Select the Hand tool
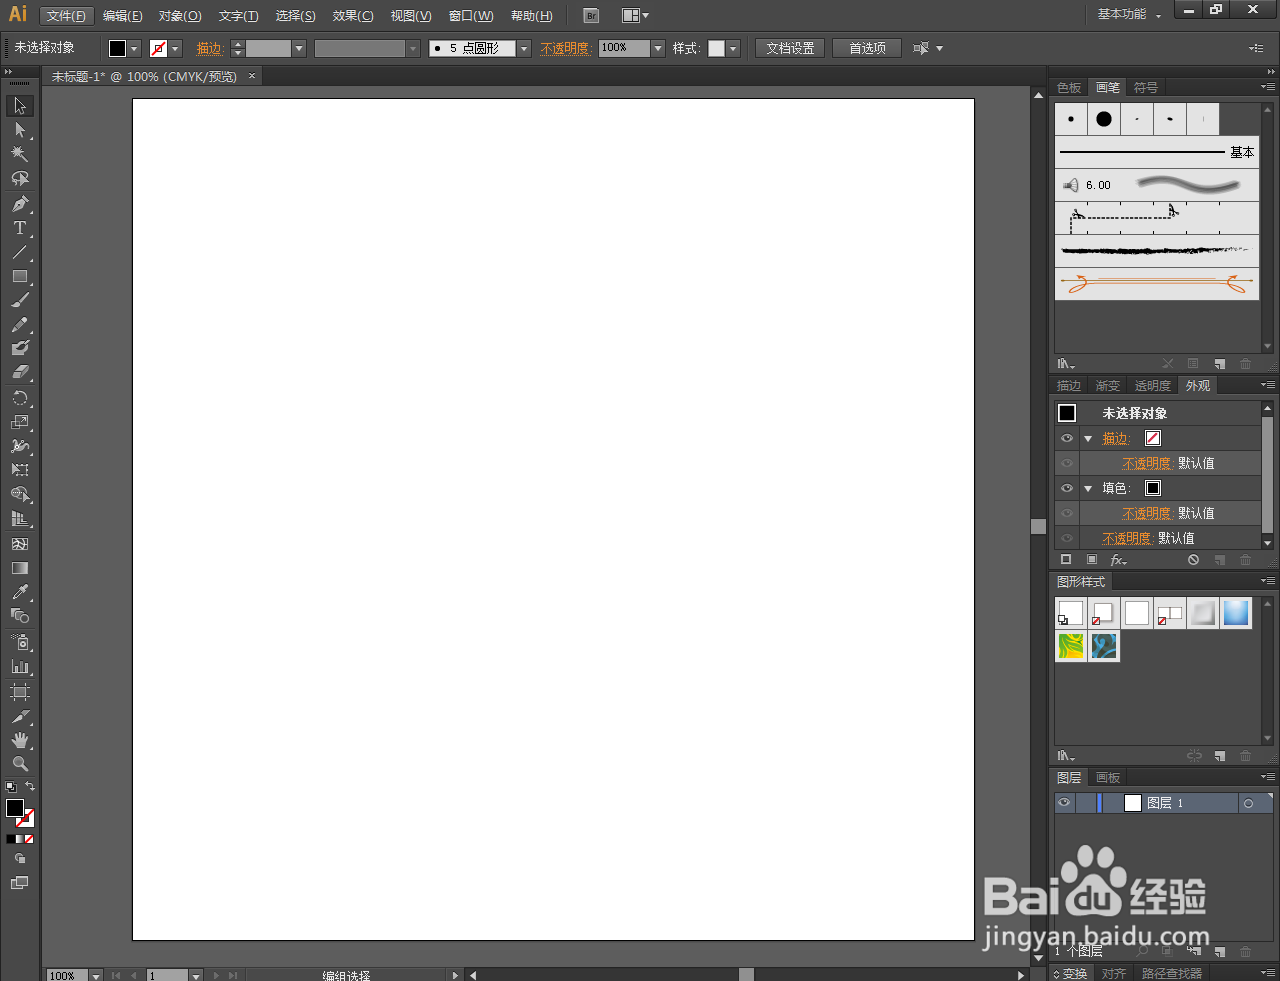The height and width of the screenshot is (981, 1280). pyautogui.click(x=20, y=740)
